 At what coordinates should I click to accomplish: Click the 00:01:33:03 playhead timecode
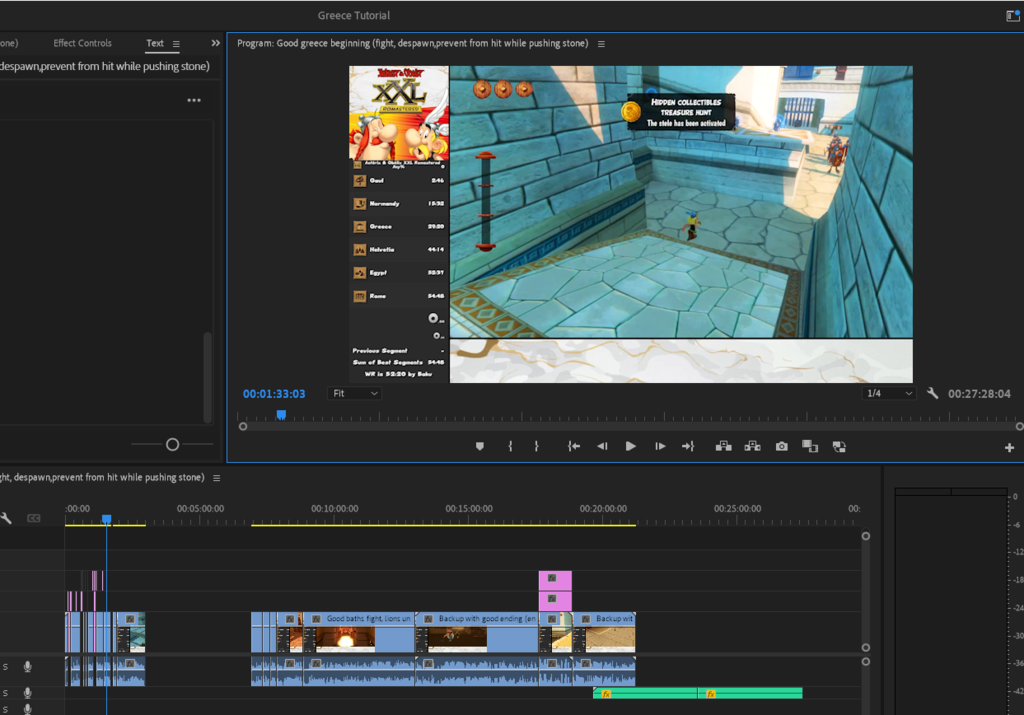(x=274, y=394)
